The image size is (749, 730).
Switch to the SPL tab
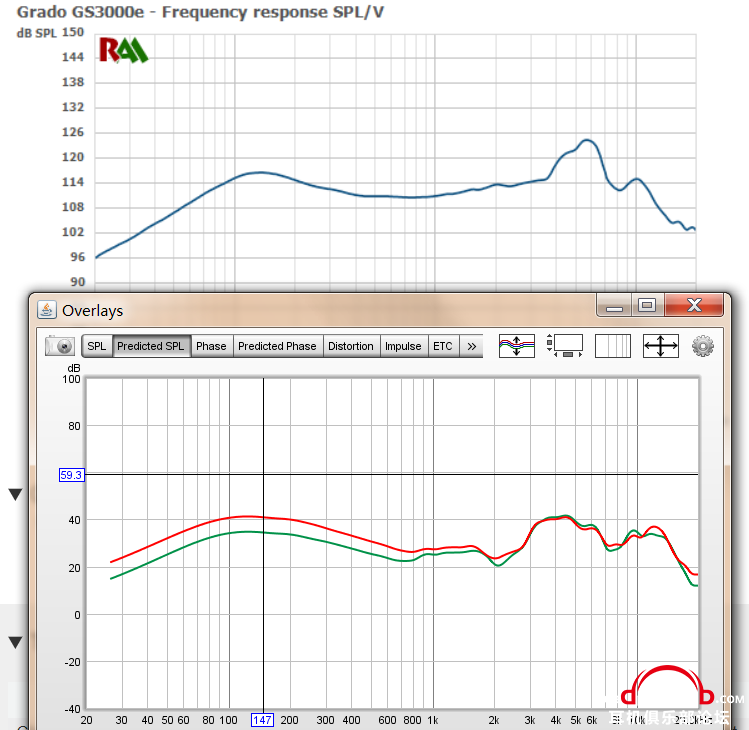coord(96,346)
